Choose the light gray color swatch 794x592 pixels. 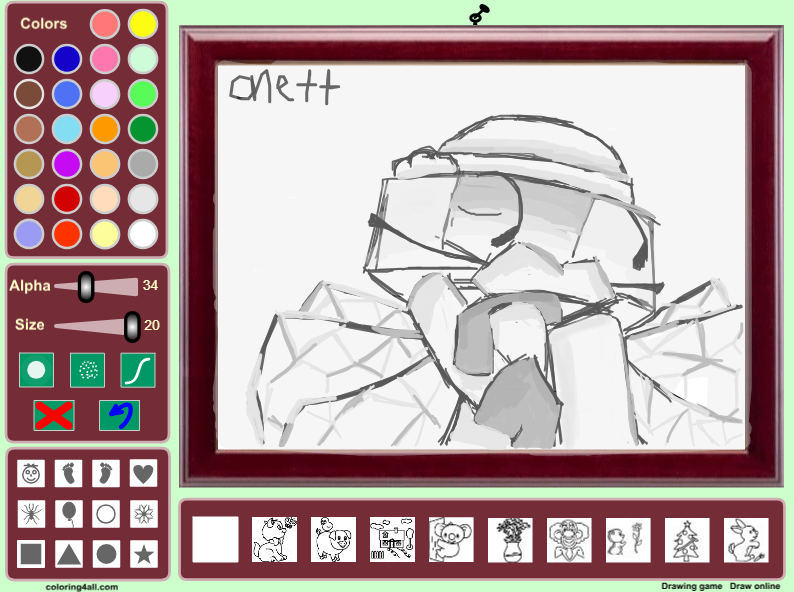pyautogui.click(x=143, y=199)
